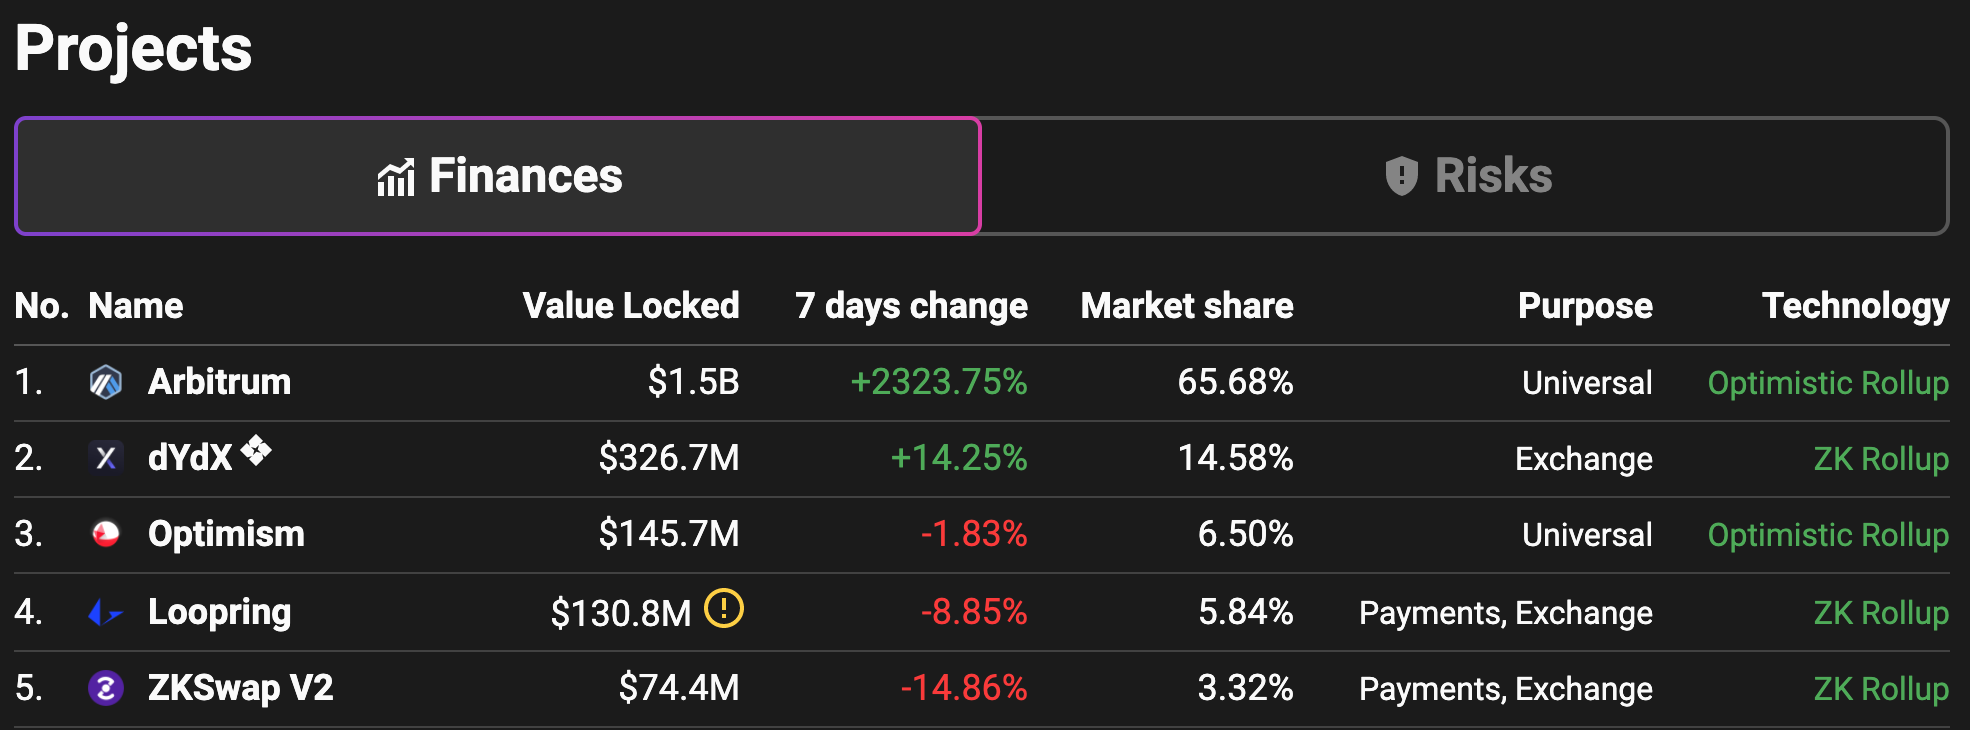Click the 65.68% market share cell
Image resolution: width=1970 pixels, height=730 pixels.
coord(1235,382)
